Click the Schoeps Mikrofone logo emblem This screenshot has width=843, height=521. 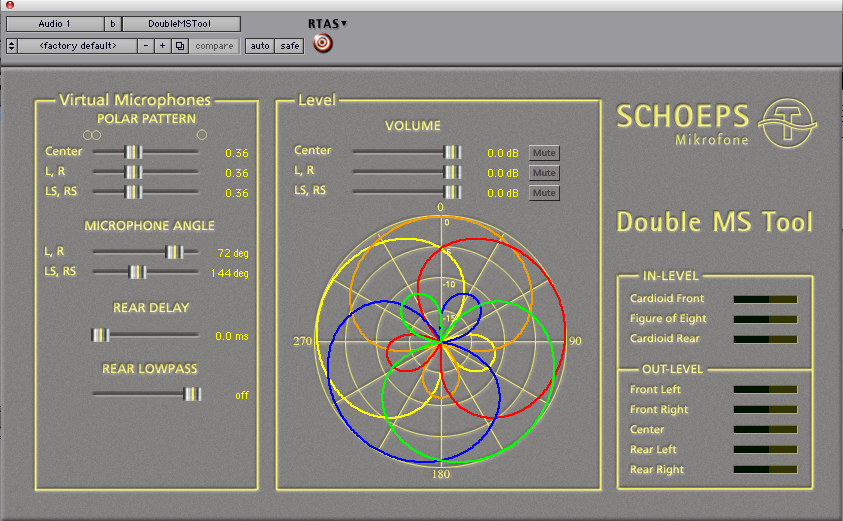coord(788,123)
